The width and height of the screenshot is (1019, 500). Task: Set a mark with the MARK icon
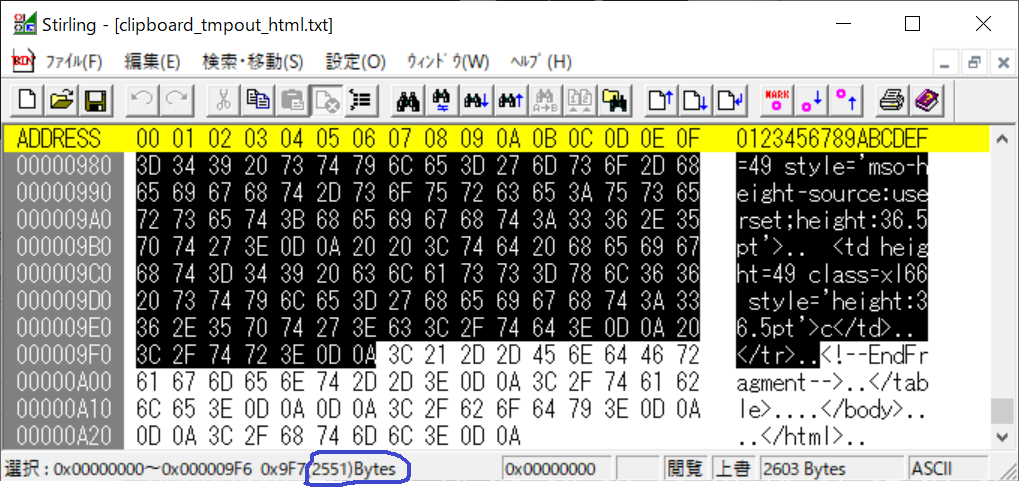(777, 100)
